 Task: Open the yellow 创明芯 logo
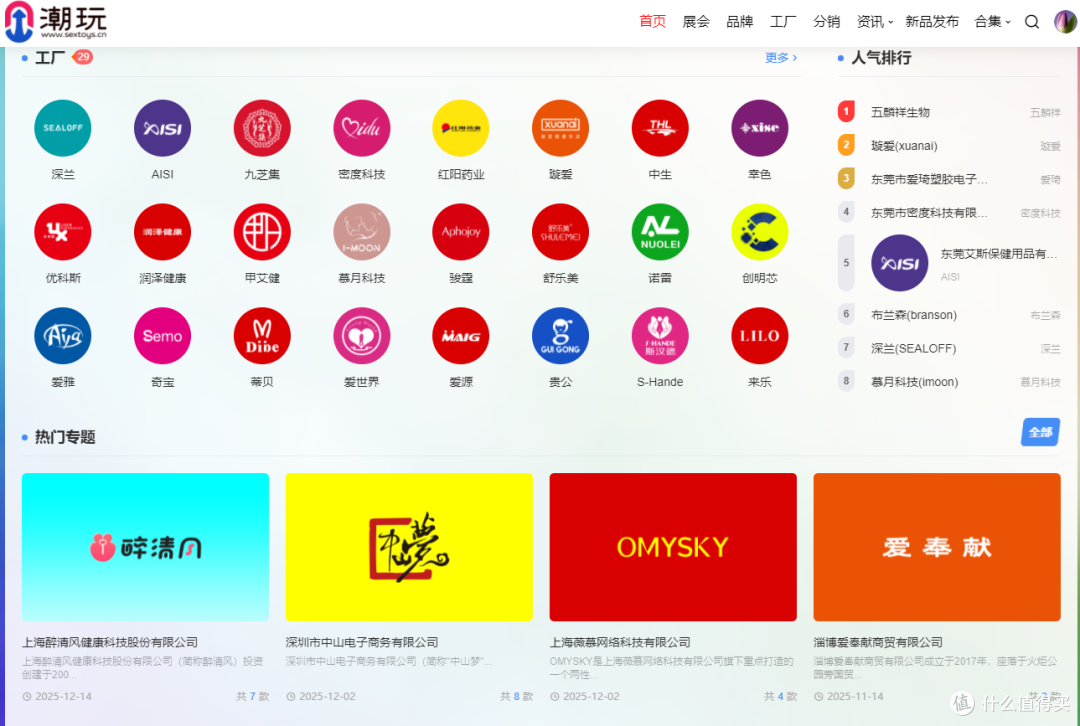pyautogui.click(x=760, y=232)
